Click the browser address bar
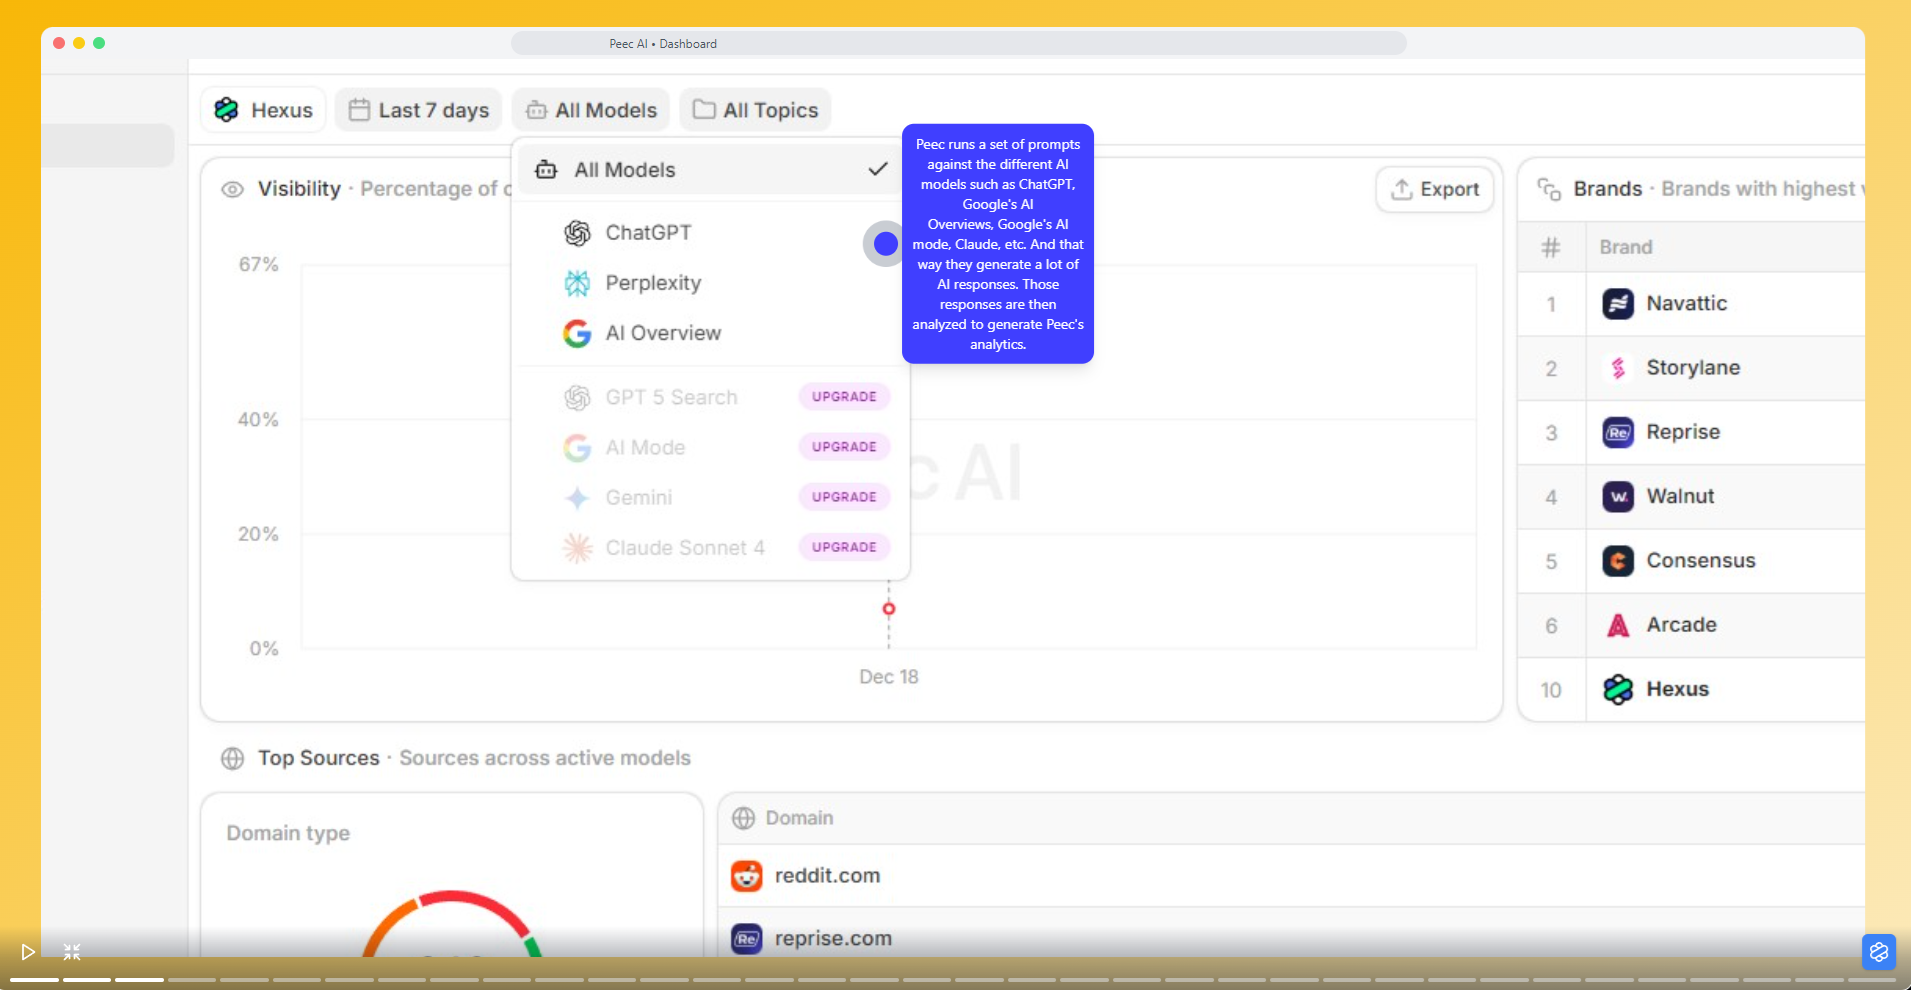Screen dimensions: 1911x990 [x=958, y=43]
